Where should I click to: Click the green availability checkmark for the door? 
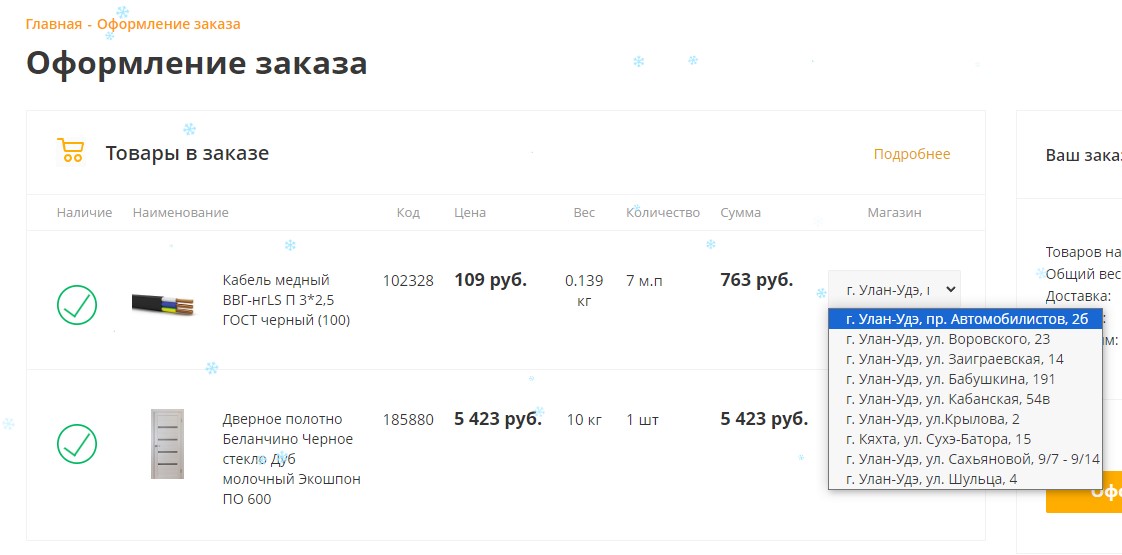77,444
